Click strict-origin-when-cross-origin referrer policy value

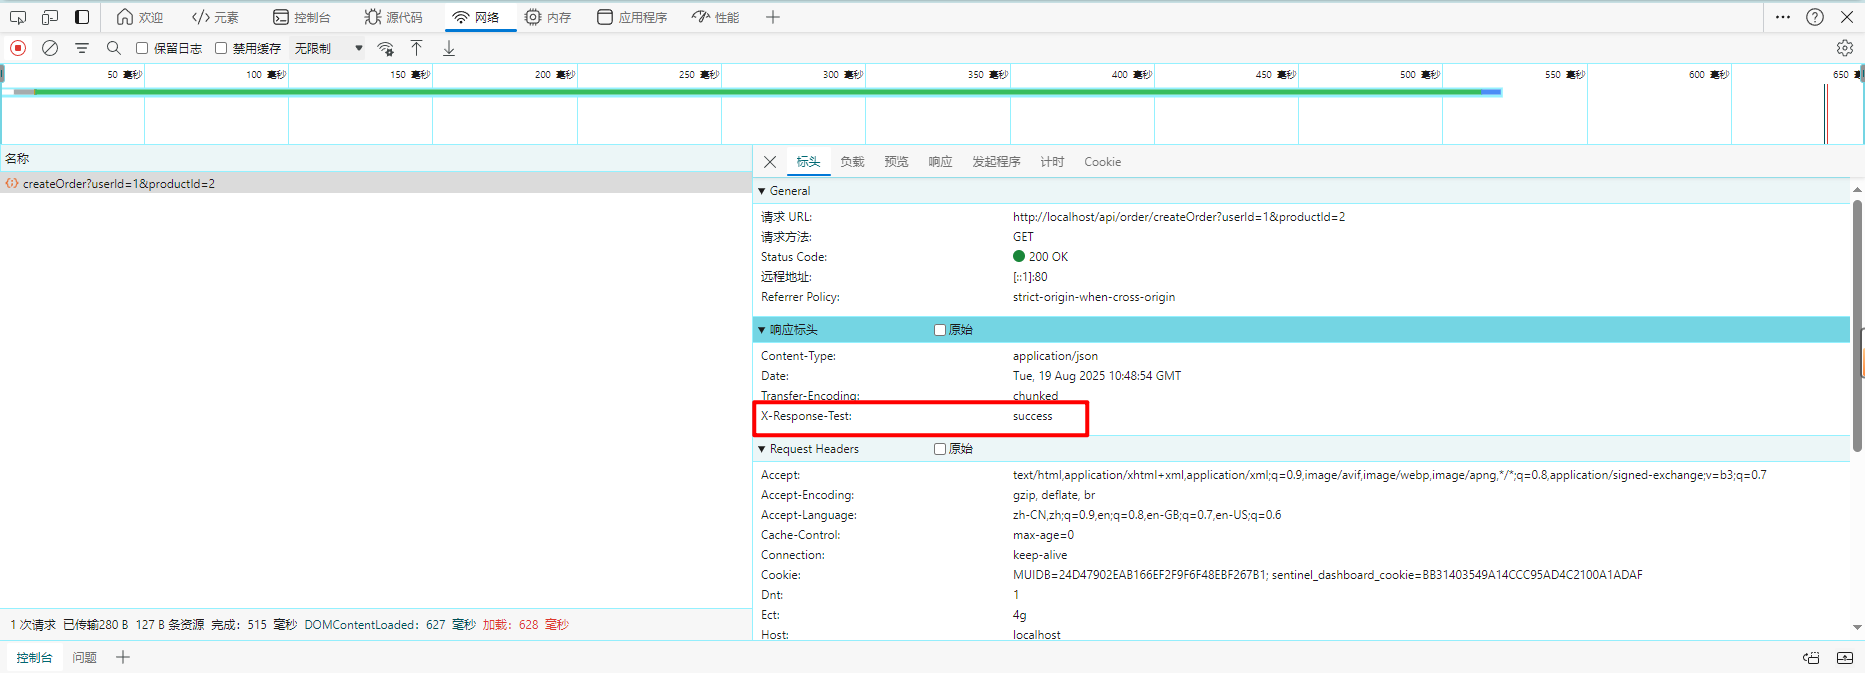[1094, 297]
